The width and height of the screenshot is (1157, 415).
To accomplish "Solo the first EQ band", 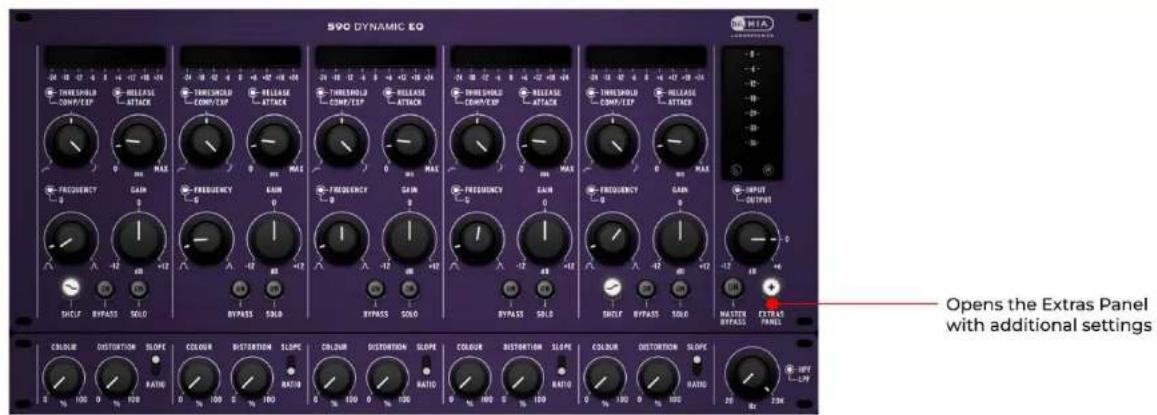I will point(139,289).
